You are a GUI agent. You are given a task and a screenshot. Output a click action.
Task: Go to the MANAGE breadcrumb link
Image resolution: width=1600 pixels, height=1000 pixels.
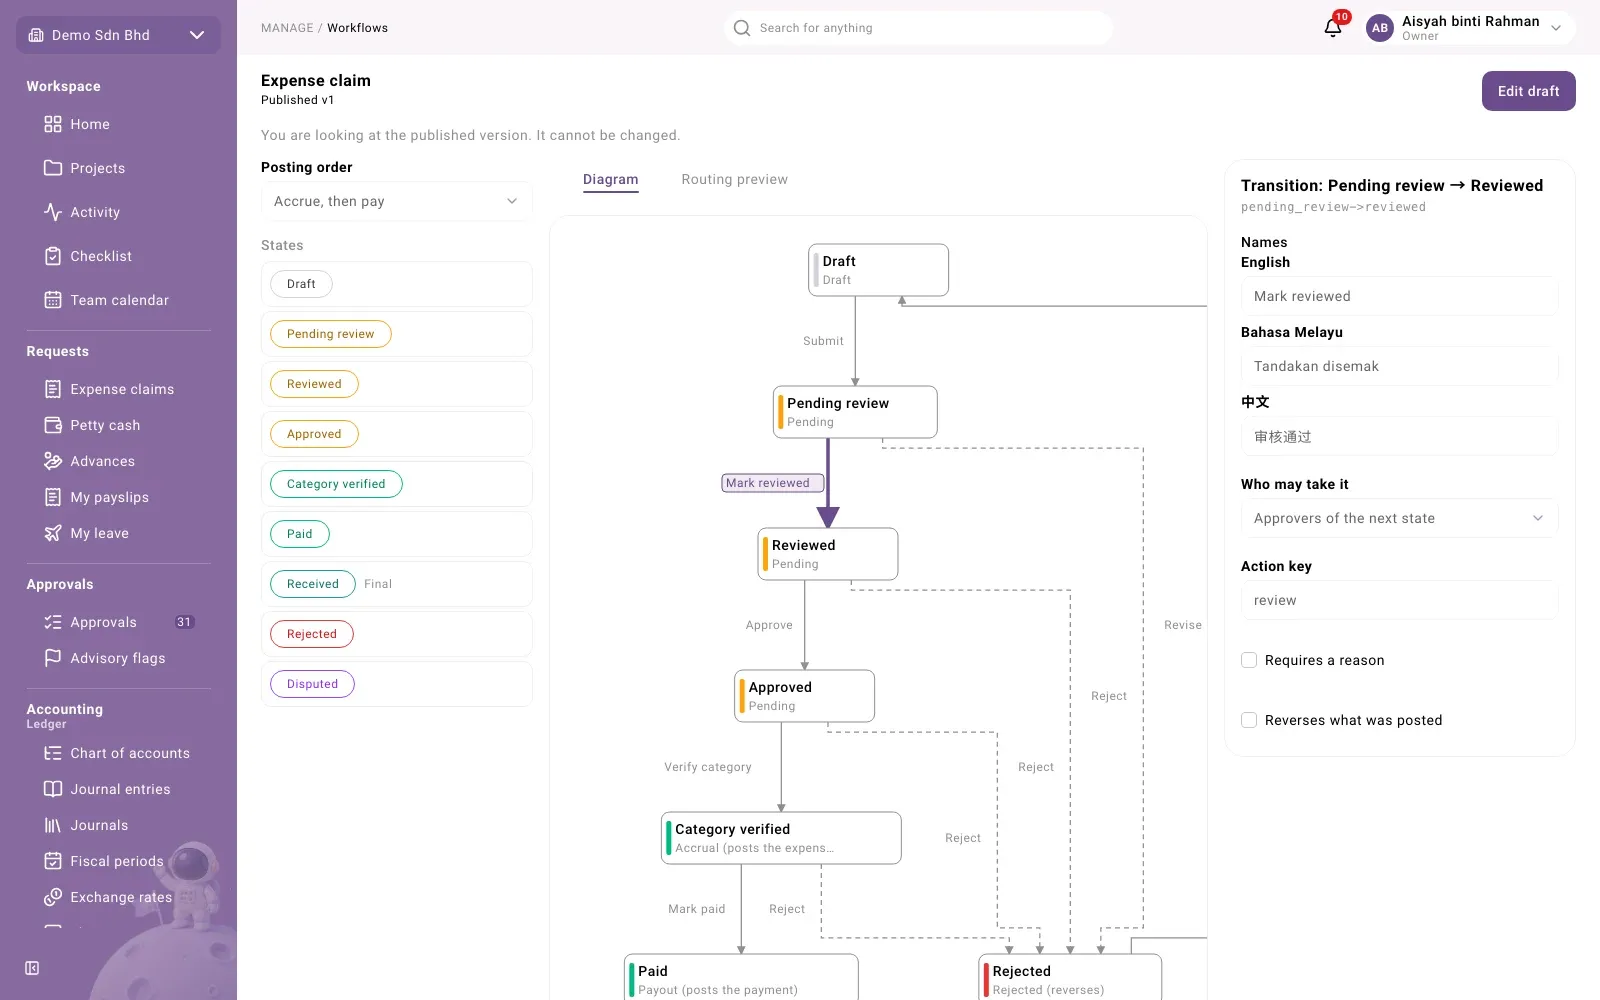[287, 28]
